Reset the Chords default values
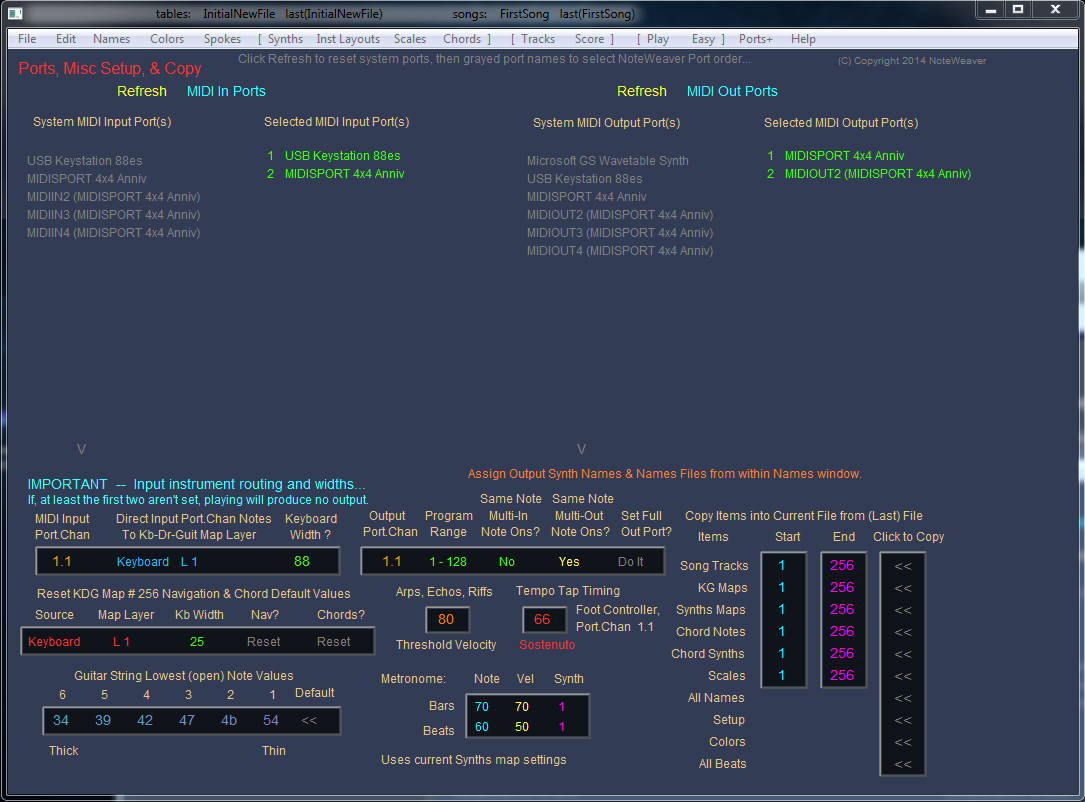The height and width of the screenshot is (802, 1085). (x=334, y=641)
